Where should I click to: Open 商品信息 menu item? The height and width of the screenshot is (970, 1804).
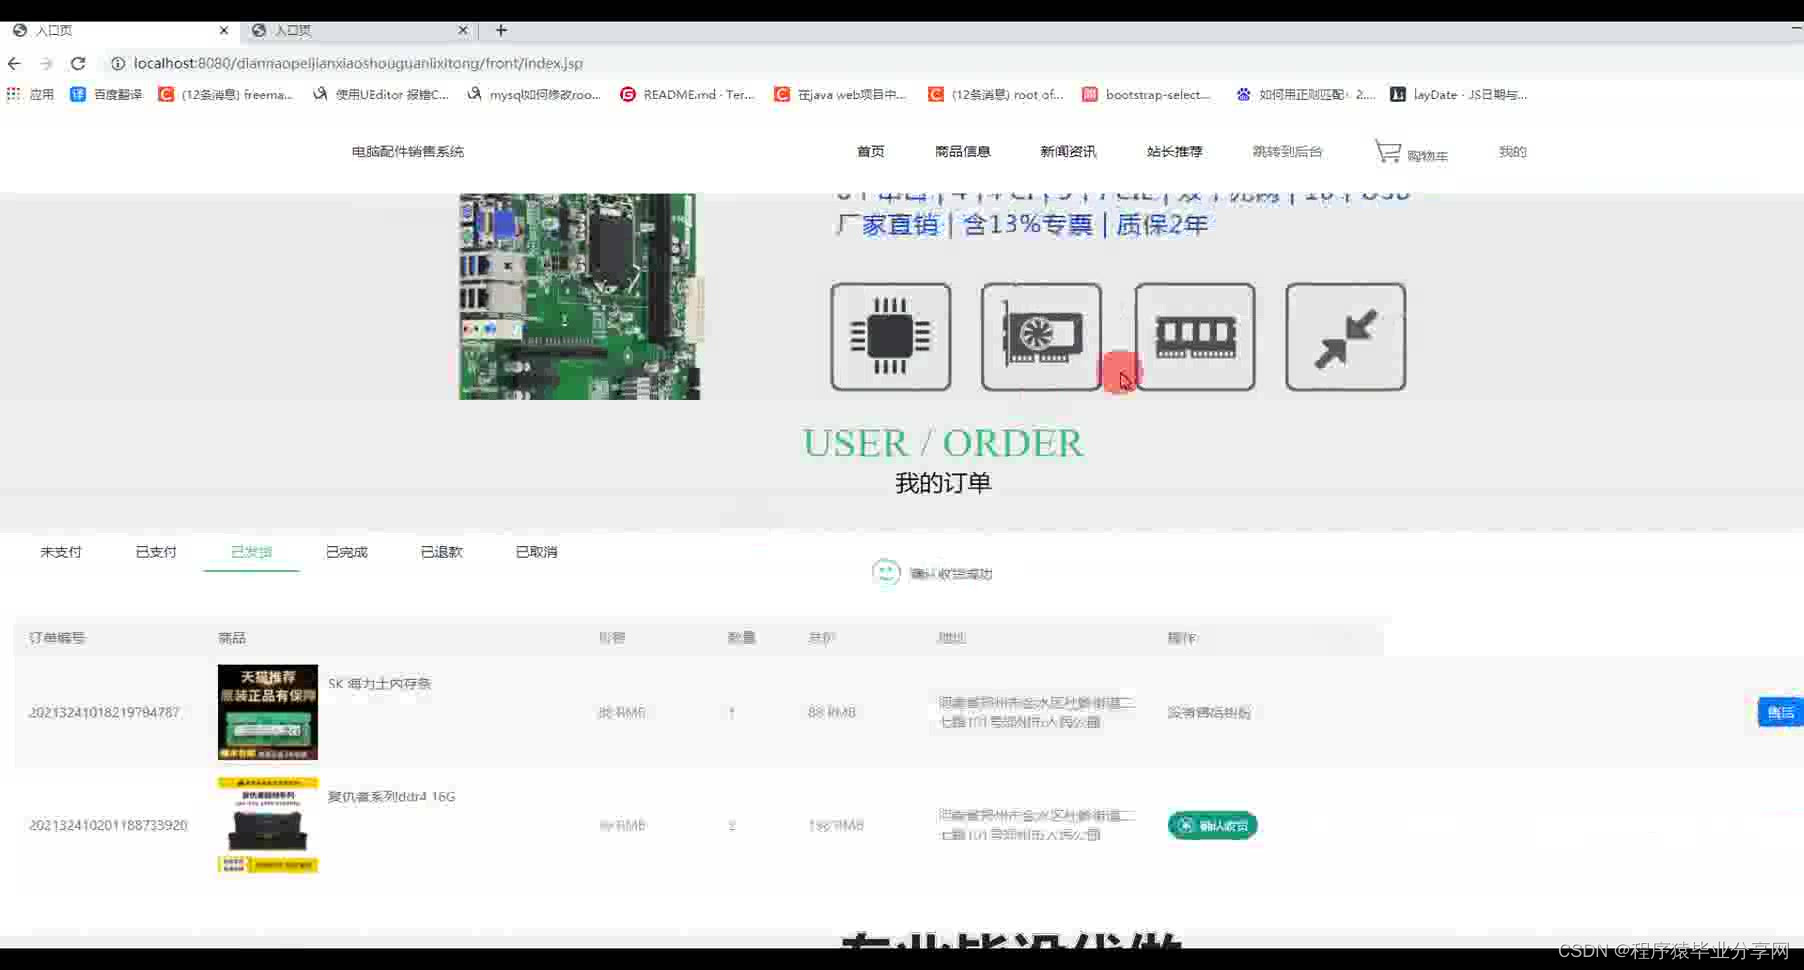pyautogui.click(x=962, y=152)
